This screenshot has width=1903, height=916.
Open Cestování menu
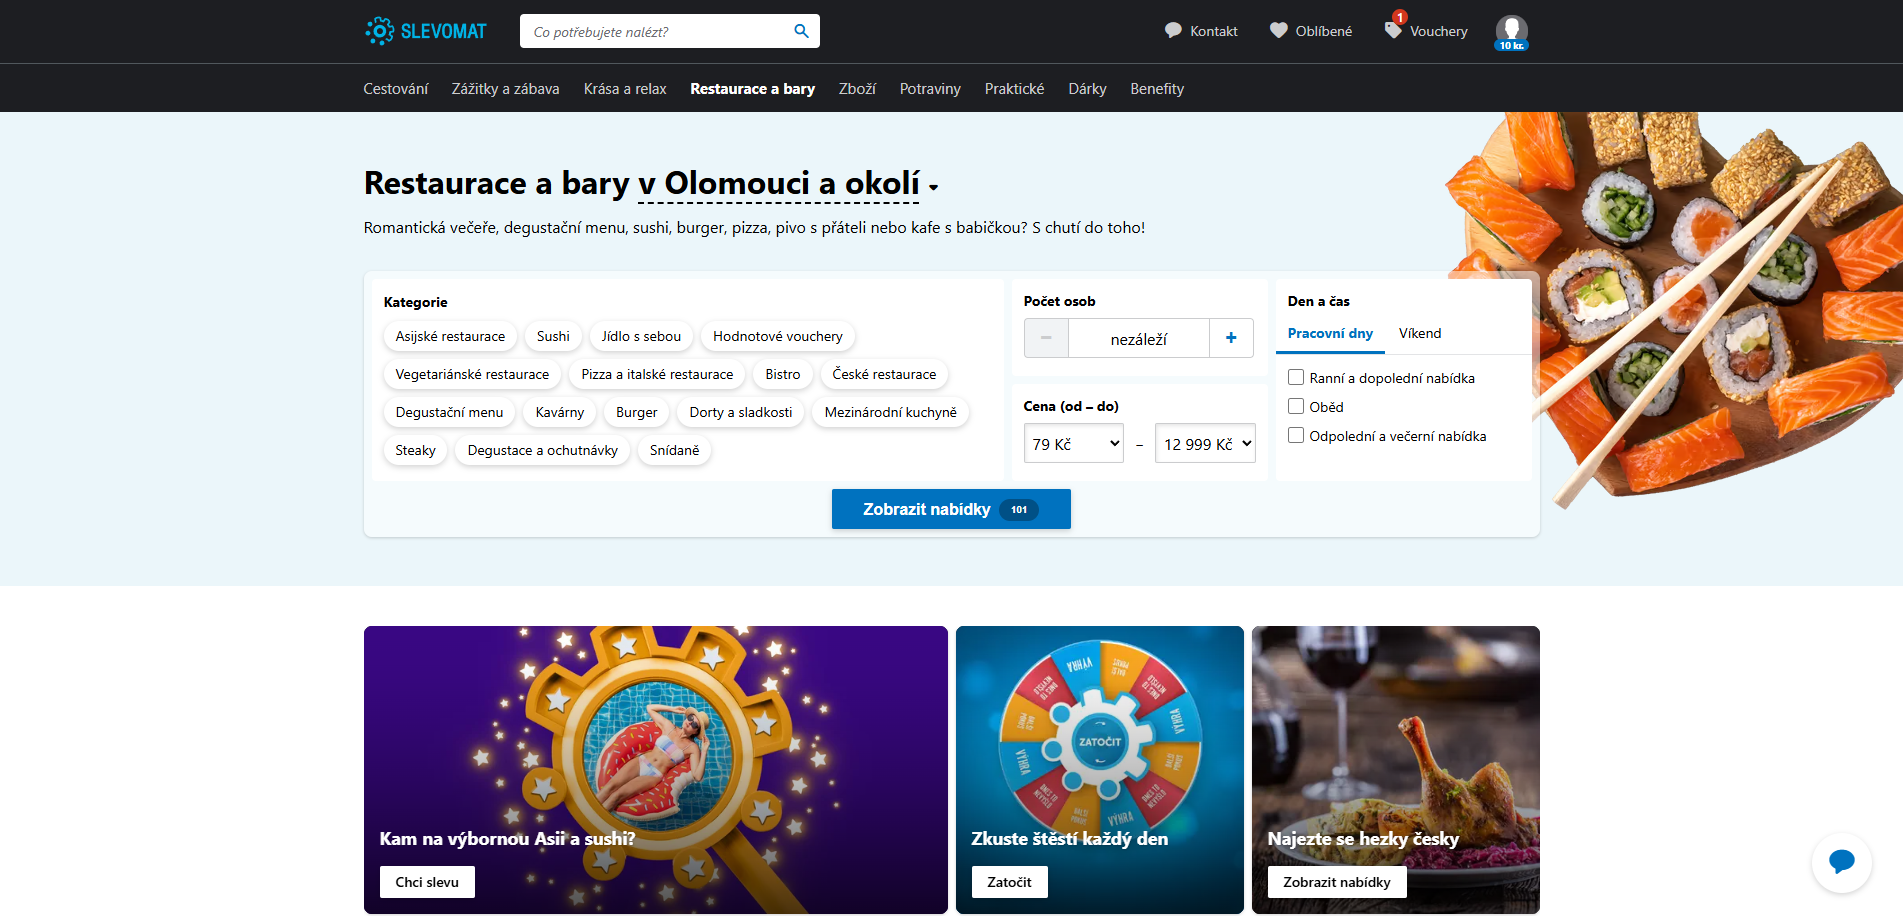(x=395, y=89)
